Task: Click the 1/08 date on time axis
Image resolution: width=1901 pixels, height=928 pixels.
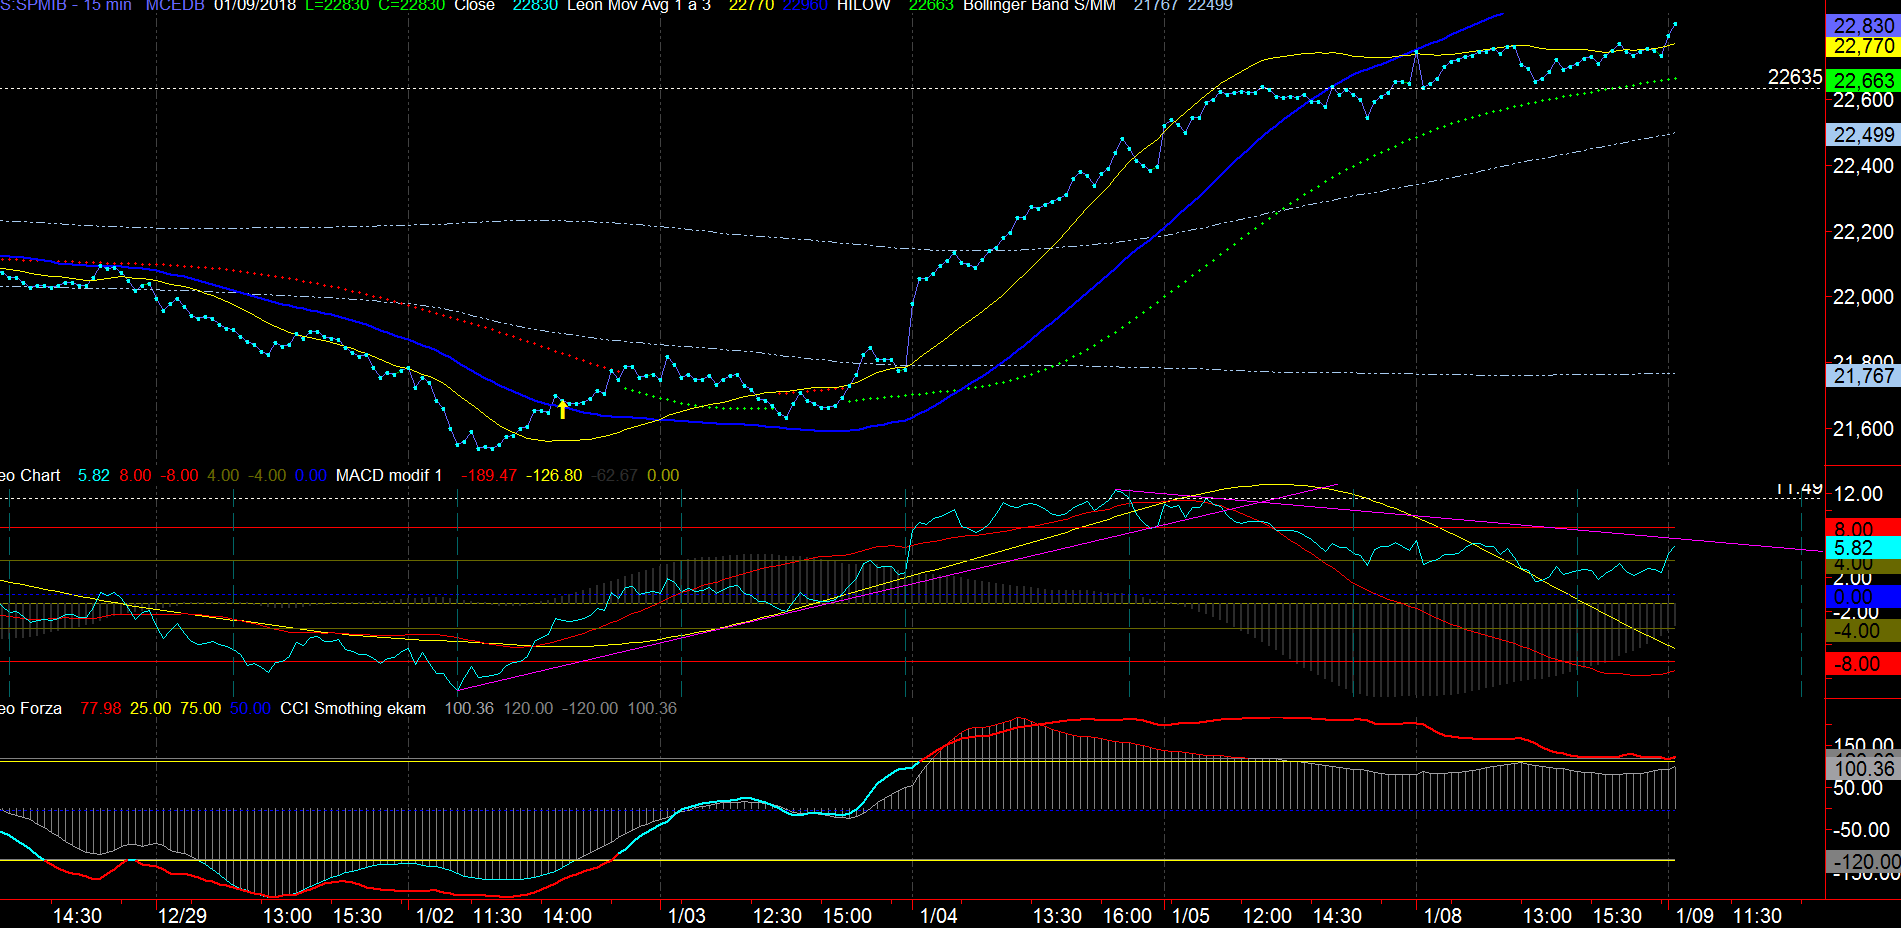Action: (1443, 916)
